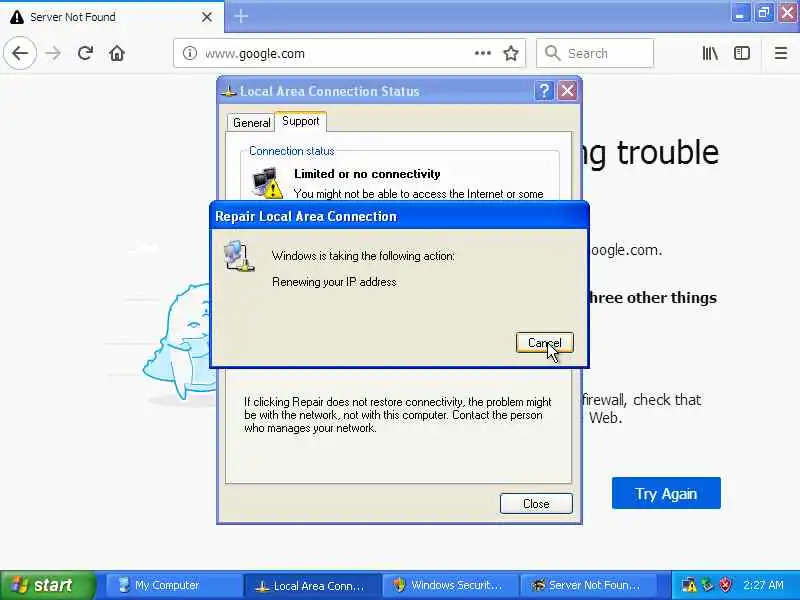Restore down the Firefox window
Image resolution: width=800 pixels, height=600 pixels.
tap(763, 13)
